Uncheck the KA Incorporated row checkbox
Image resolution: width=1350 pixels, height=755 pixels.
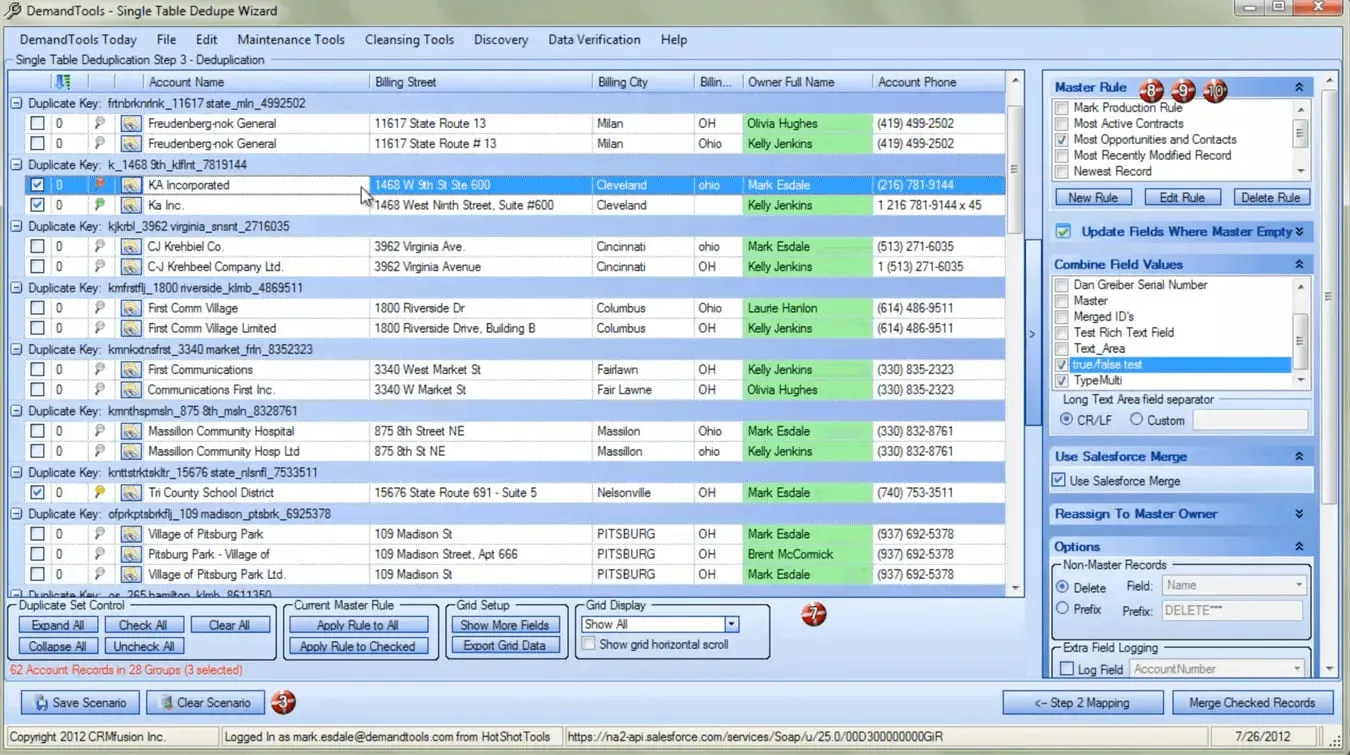(37, 185)
